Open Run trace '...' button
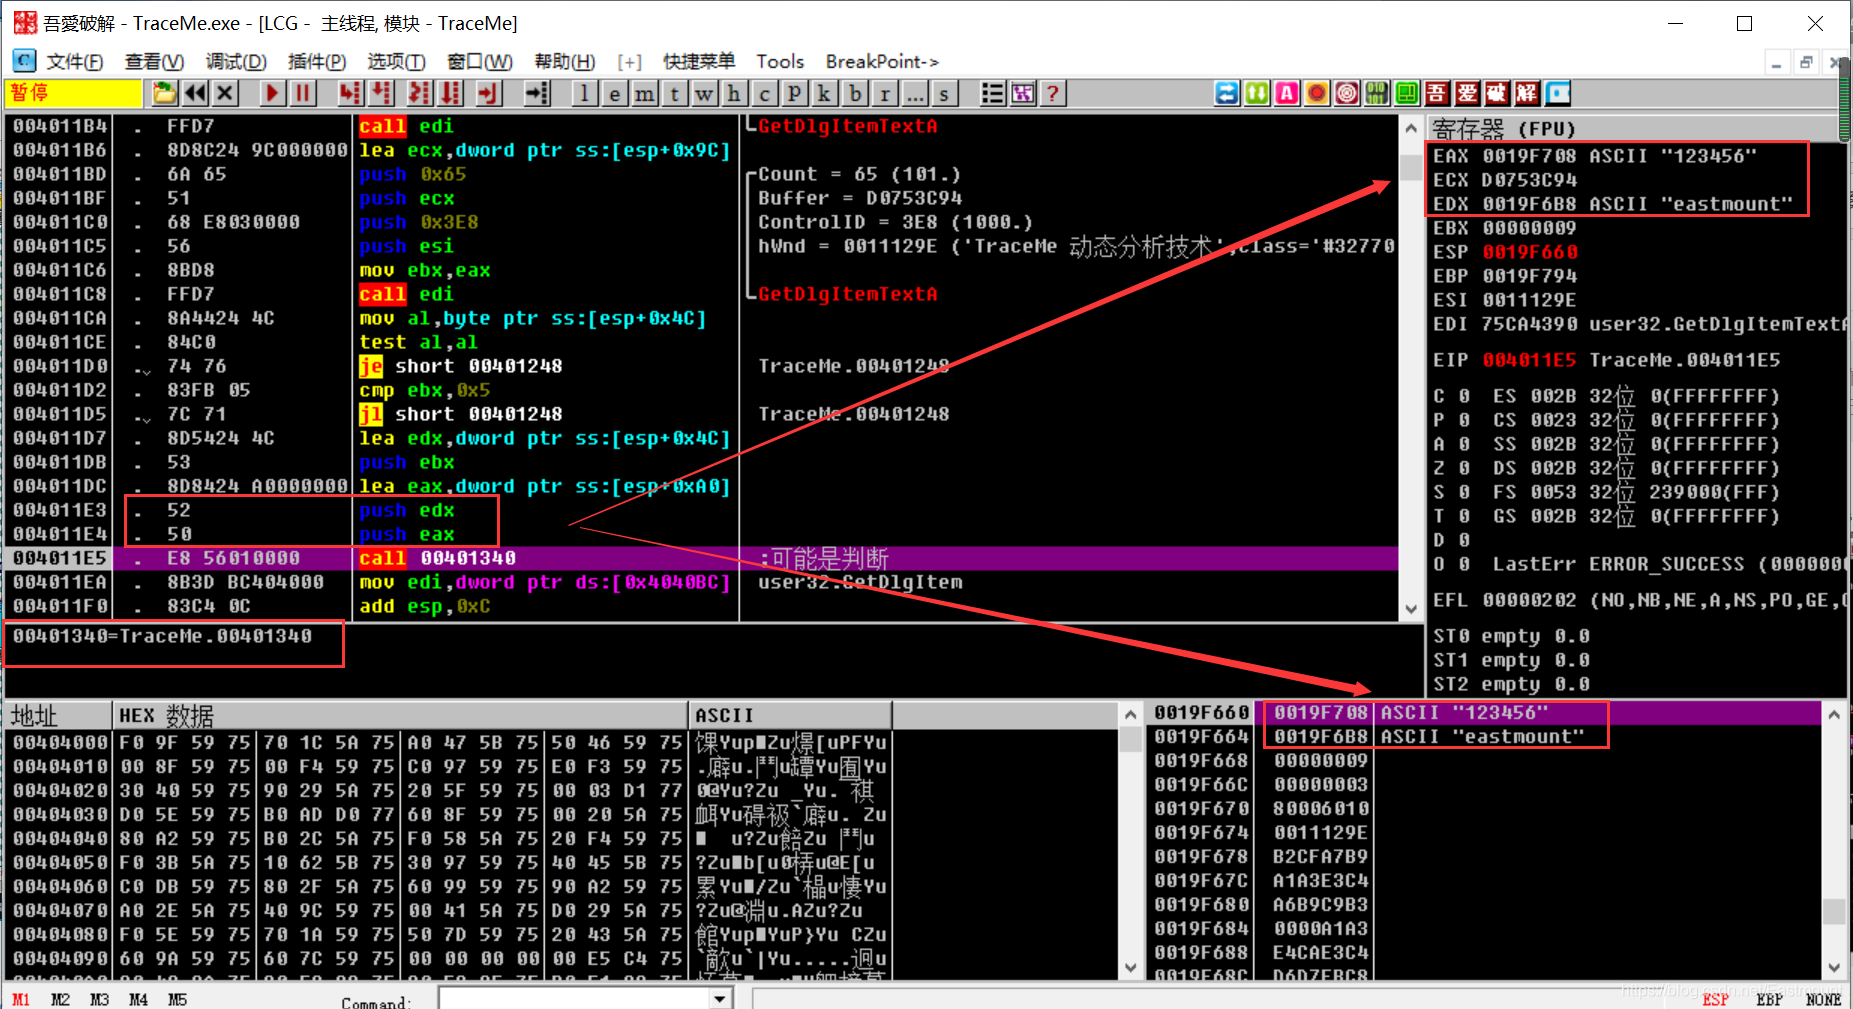 pyautogui.click(x=915, y=93)
